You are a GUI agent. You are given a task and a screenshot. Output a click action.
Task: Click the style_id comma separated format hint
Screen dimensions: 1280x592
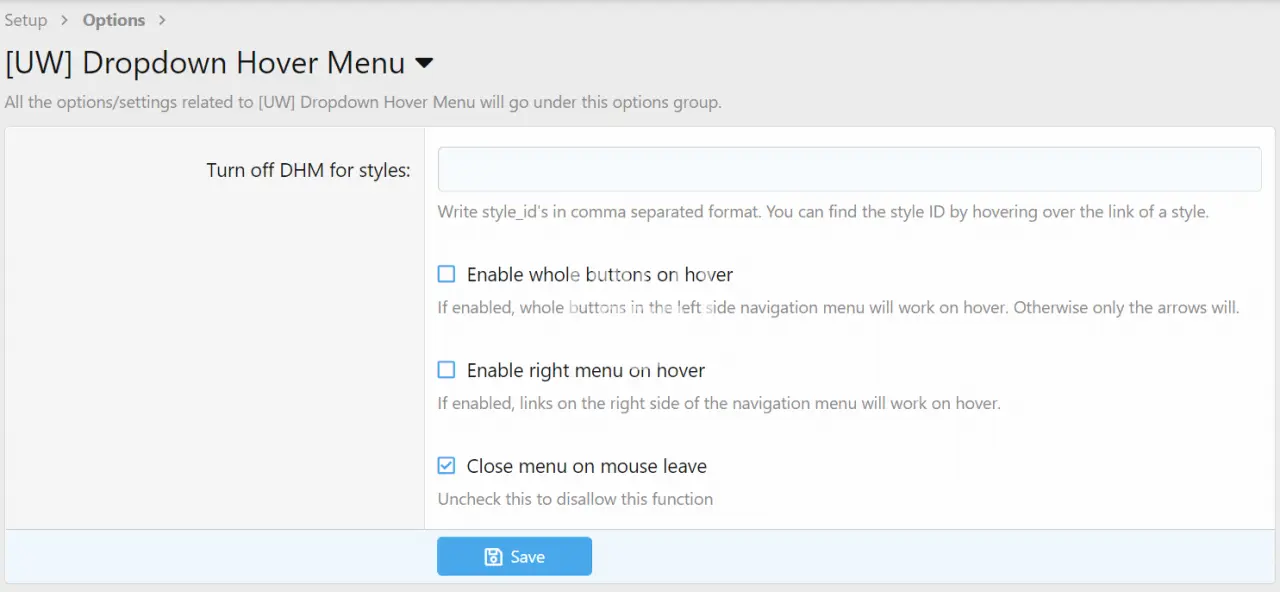[823, 212]
